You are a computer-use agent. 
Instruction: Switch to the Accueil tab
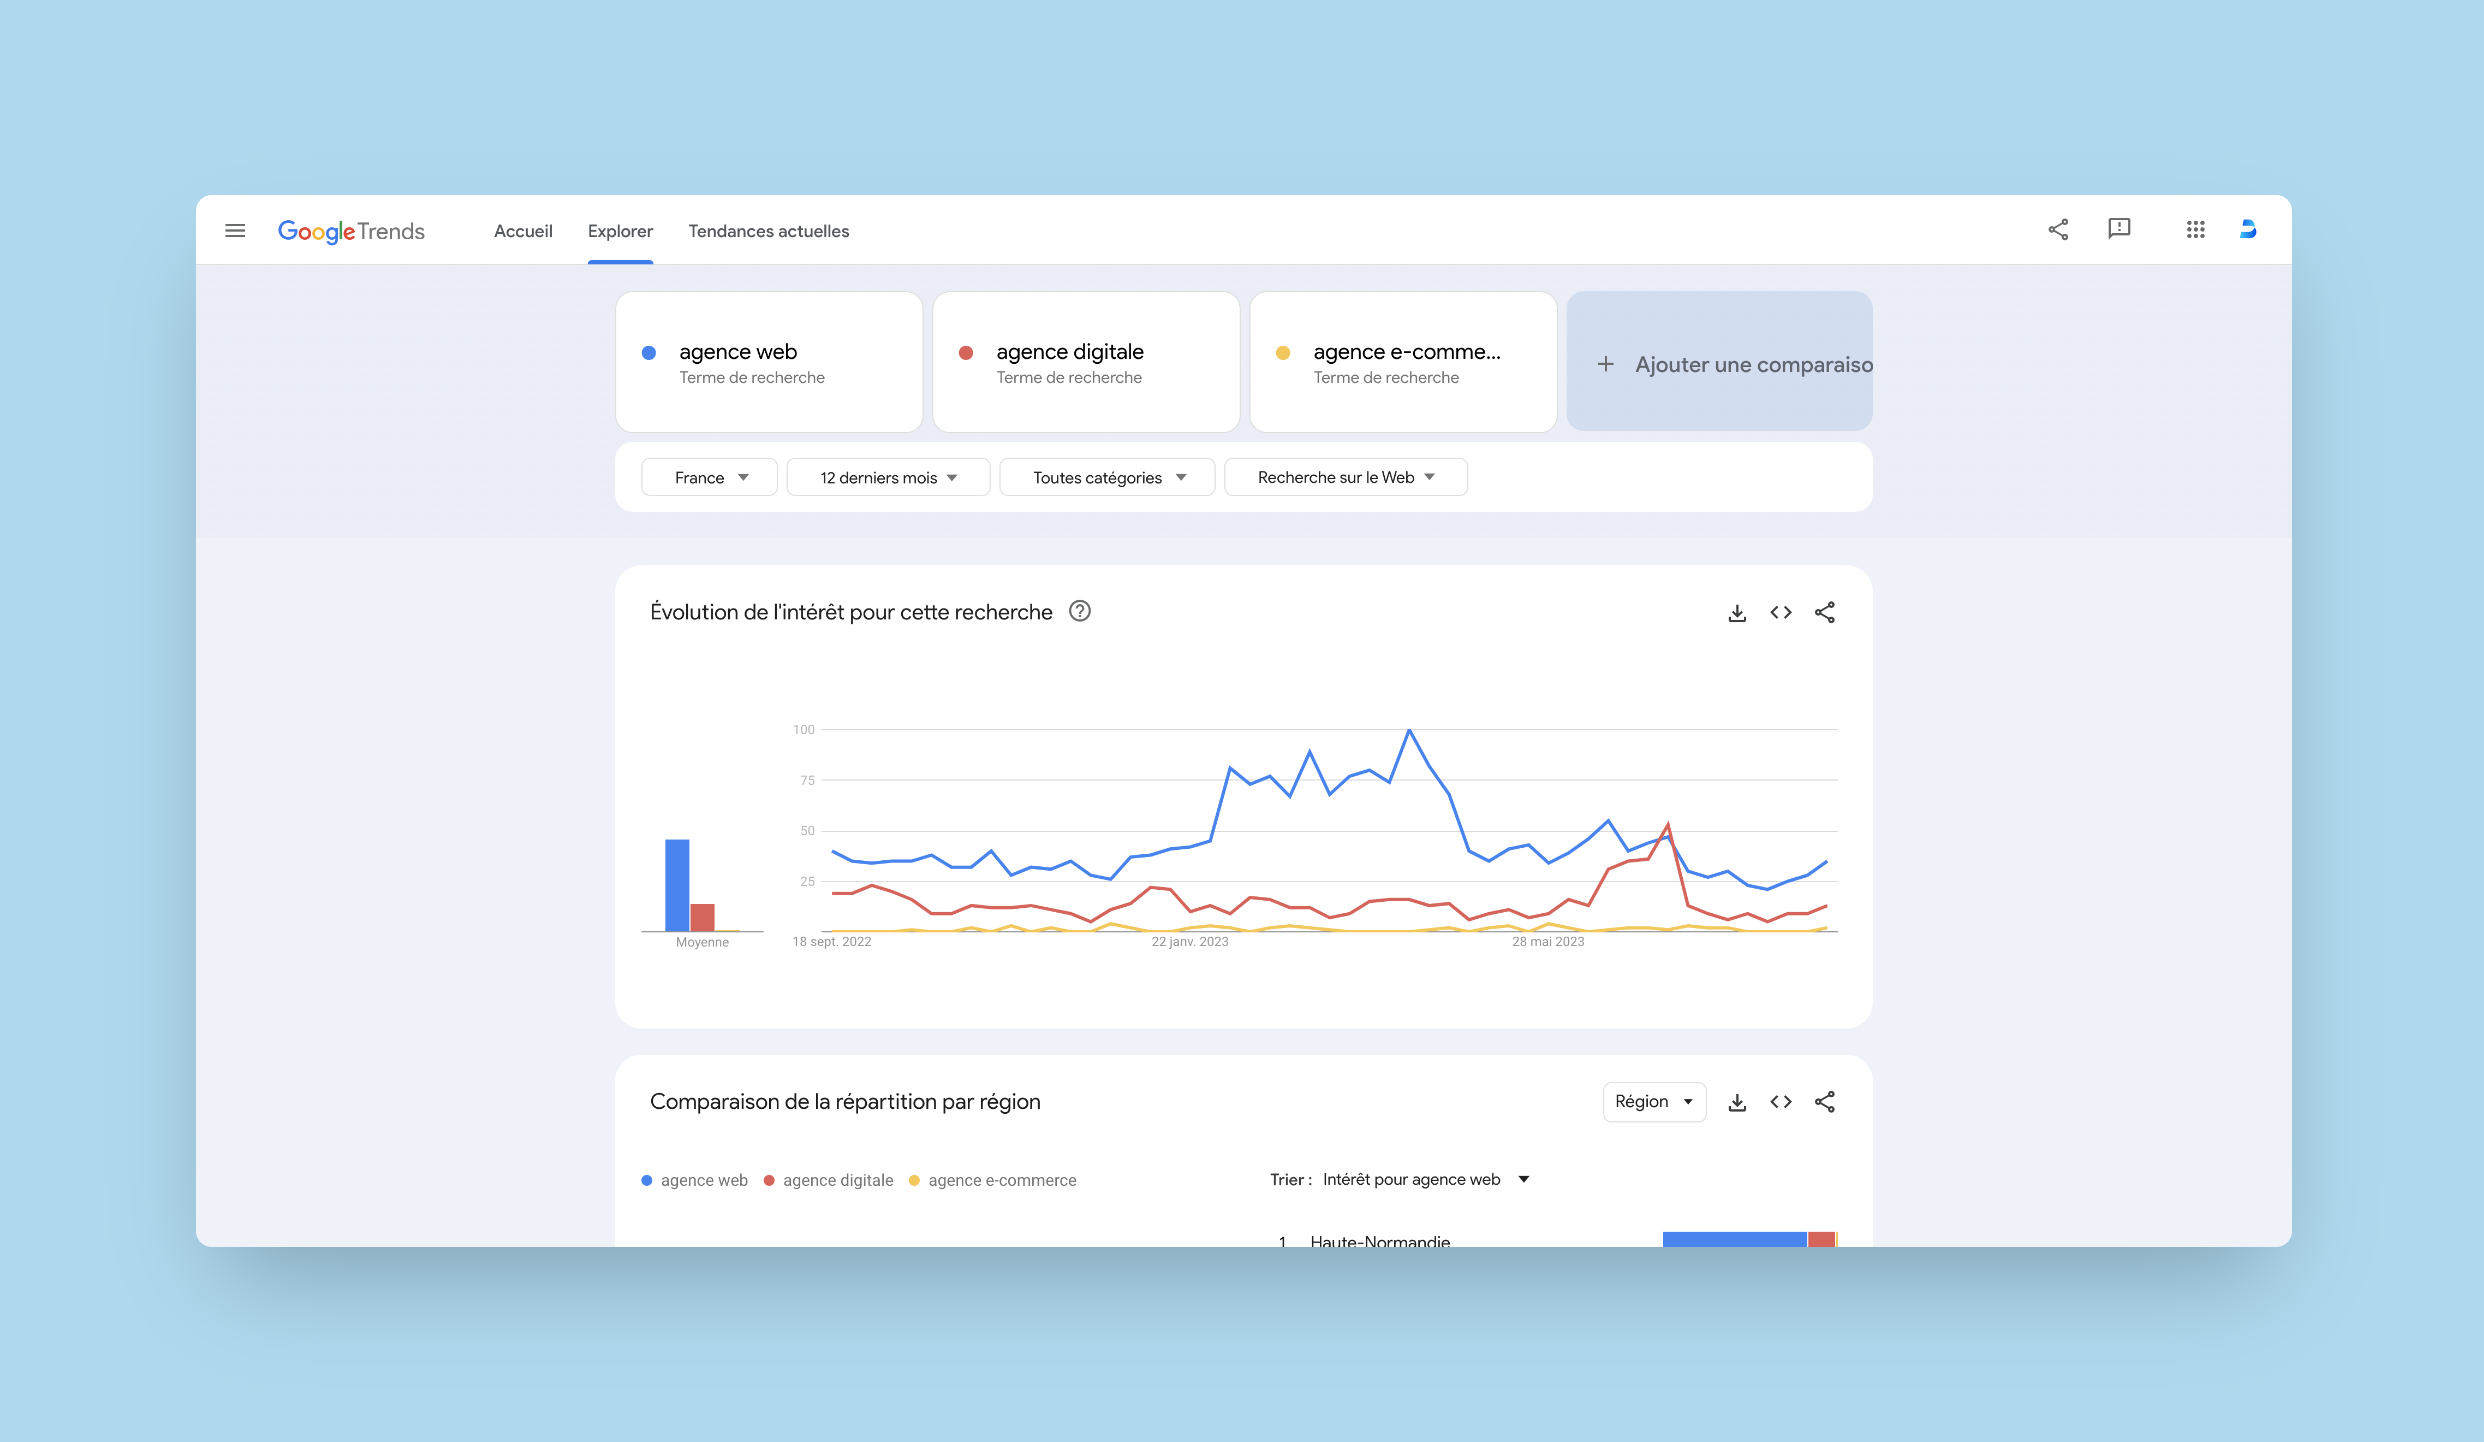click(x=523, y=230)
